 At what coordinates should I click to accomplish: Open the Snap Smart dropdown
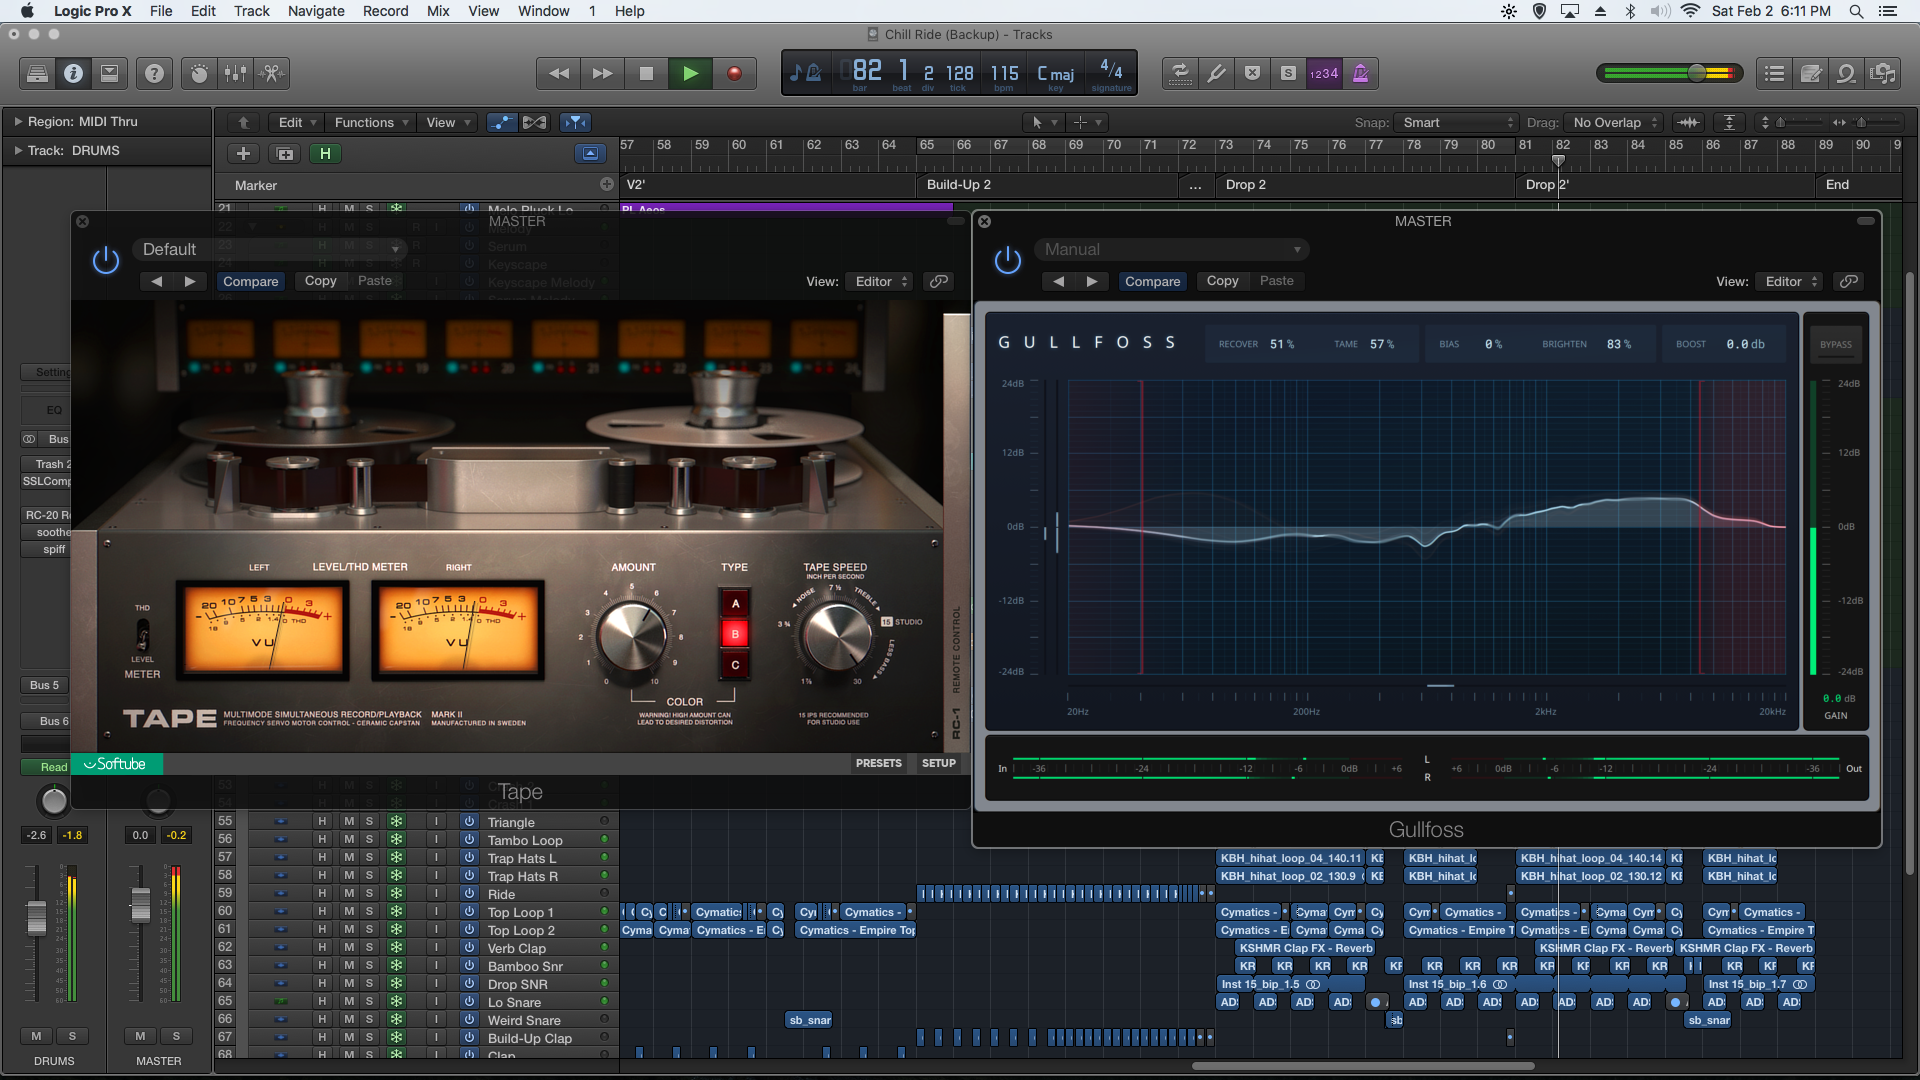click(x=1457, y=122)
